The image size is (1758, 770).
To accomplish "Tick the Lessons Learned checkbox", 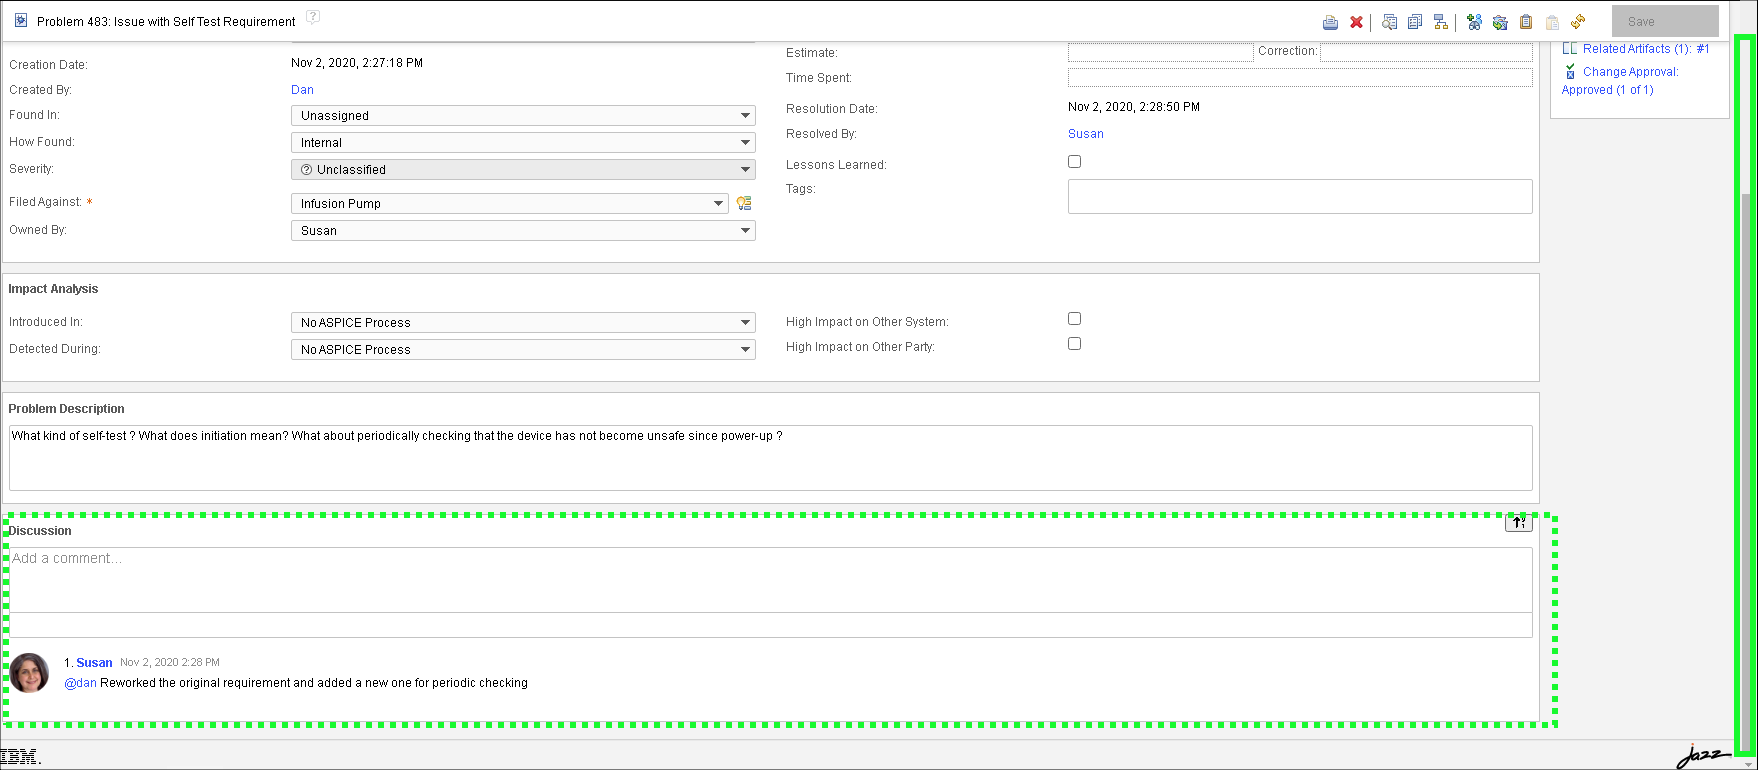I will pyautogui.click(x=1074, y=162).
